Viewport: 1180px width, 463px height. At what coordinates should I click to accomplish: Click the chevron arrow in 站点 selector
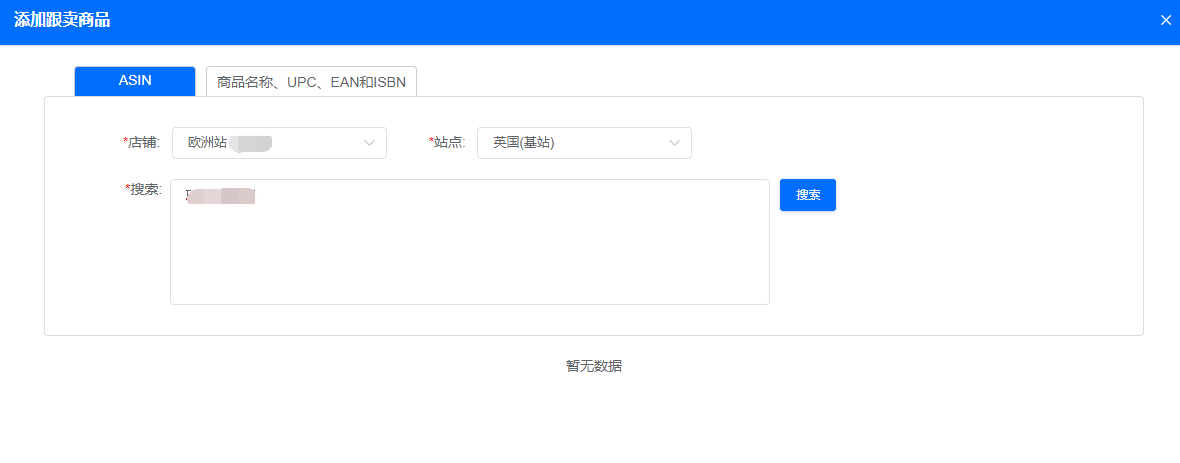coord(674,143)
